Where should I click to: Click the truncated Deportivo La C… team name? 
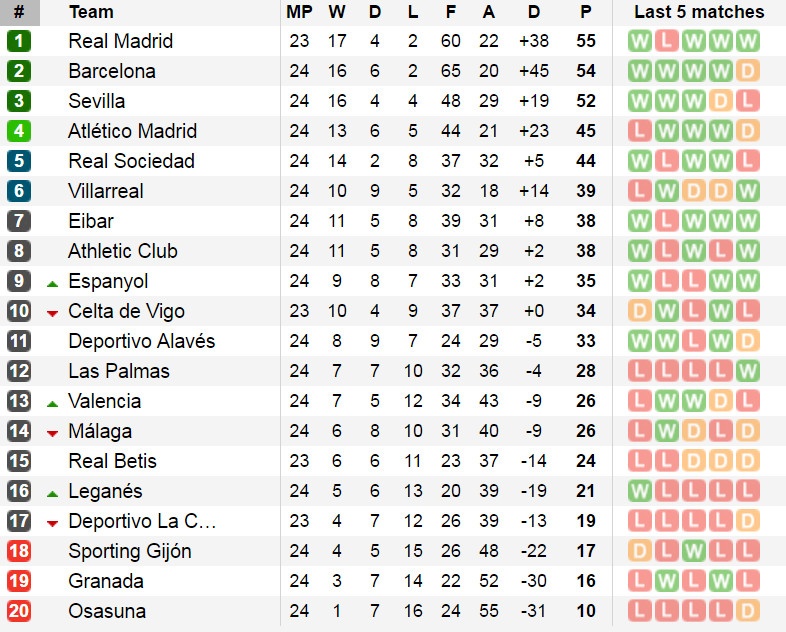tap(142, 521)
